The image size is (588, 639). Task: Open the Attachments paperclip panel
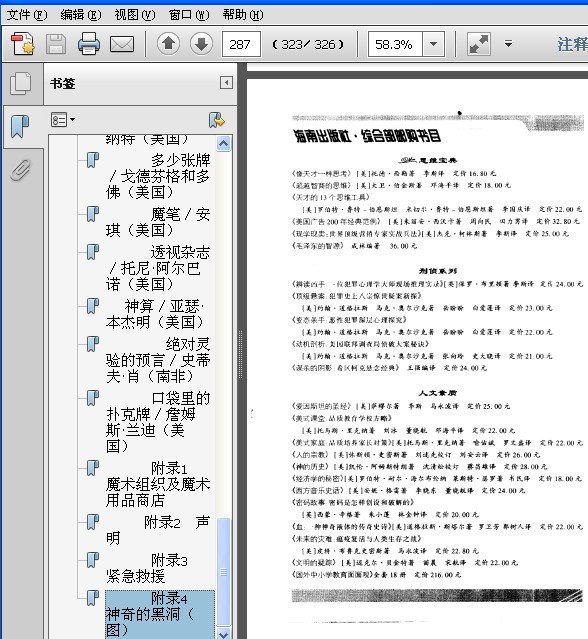pos(20,170)
